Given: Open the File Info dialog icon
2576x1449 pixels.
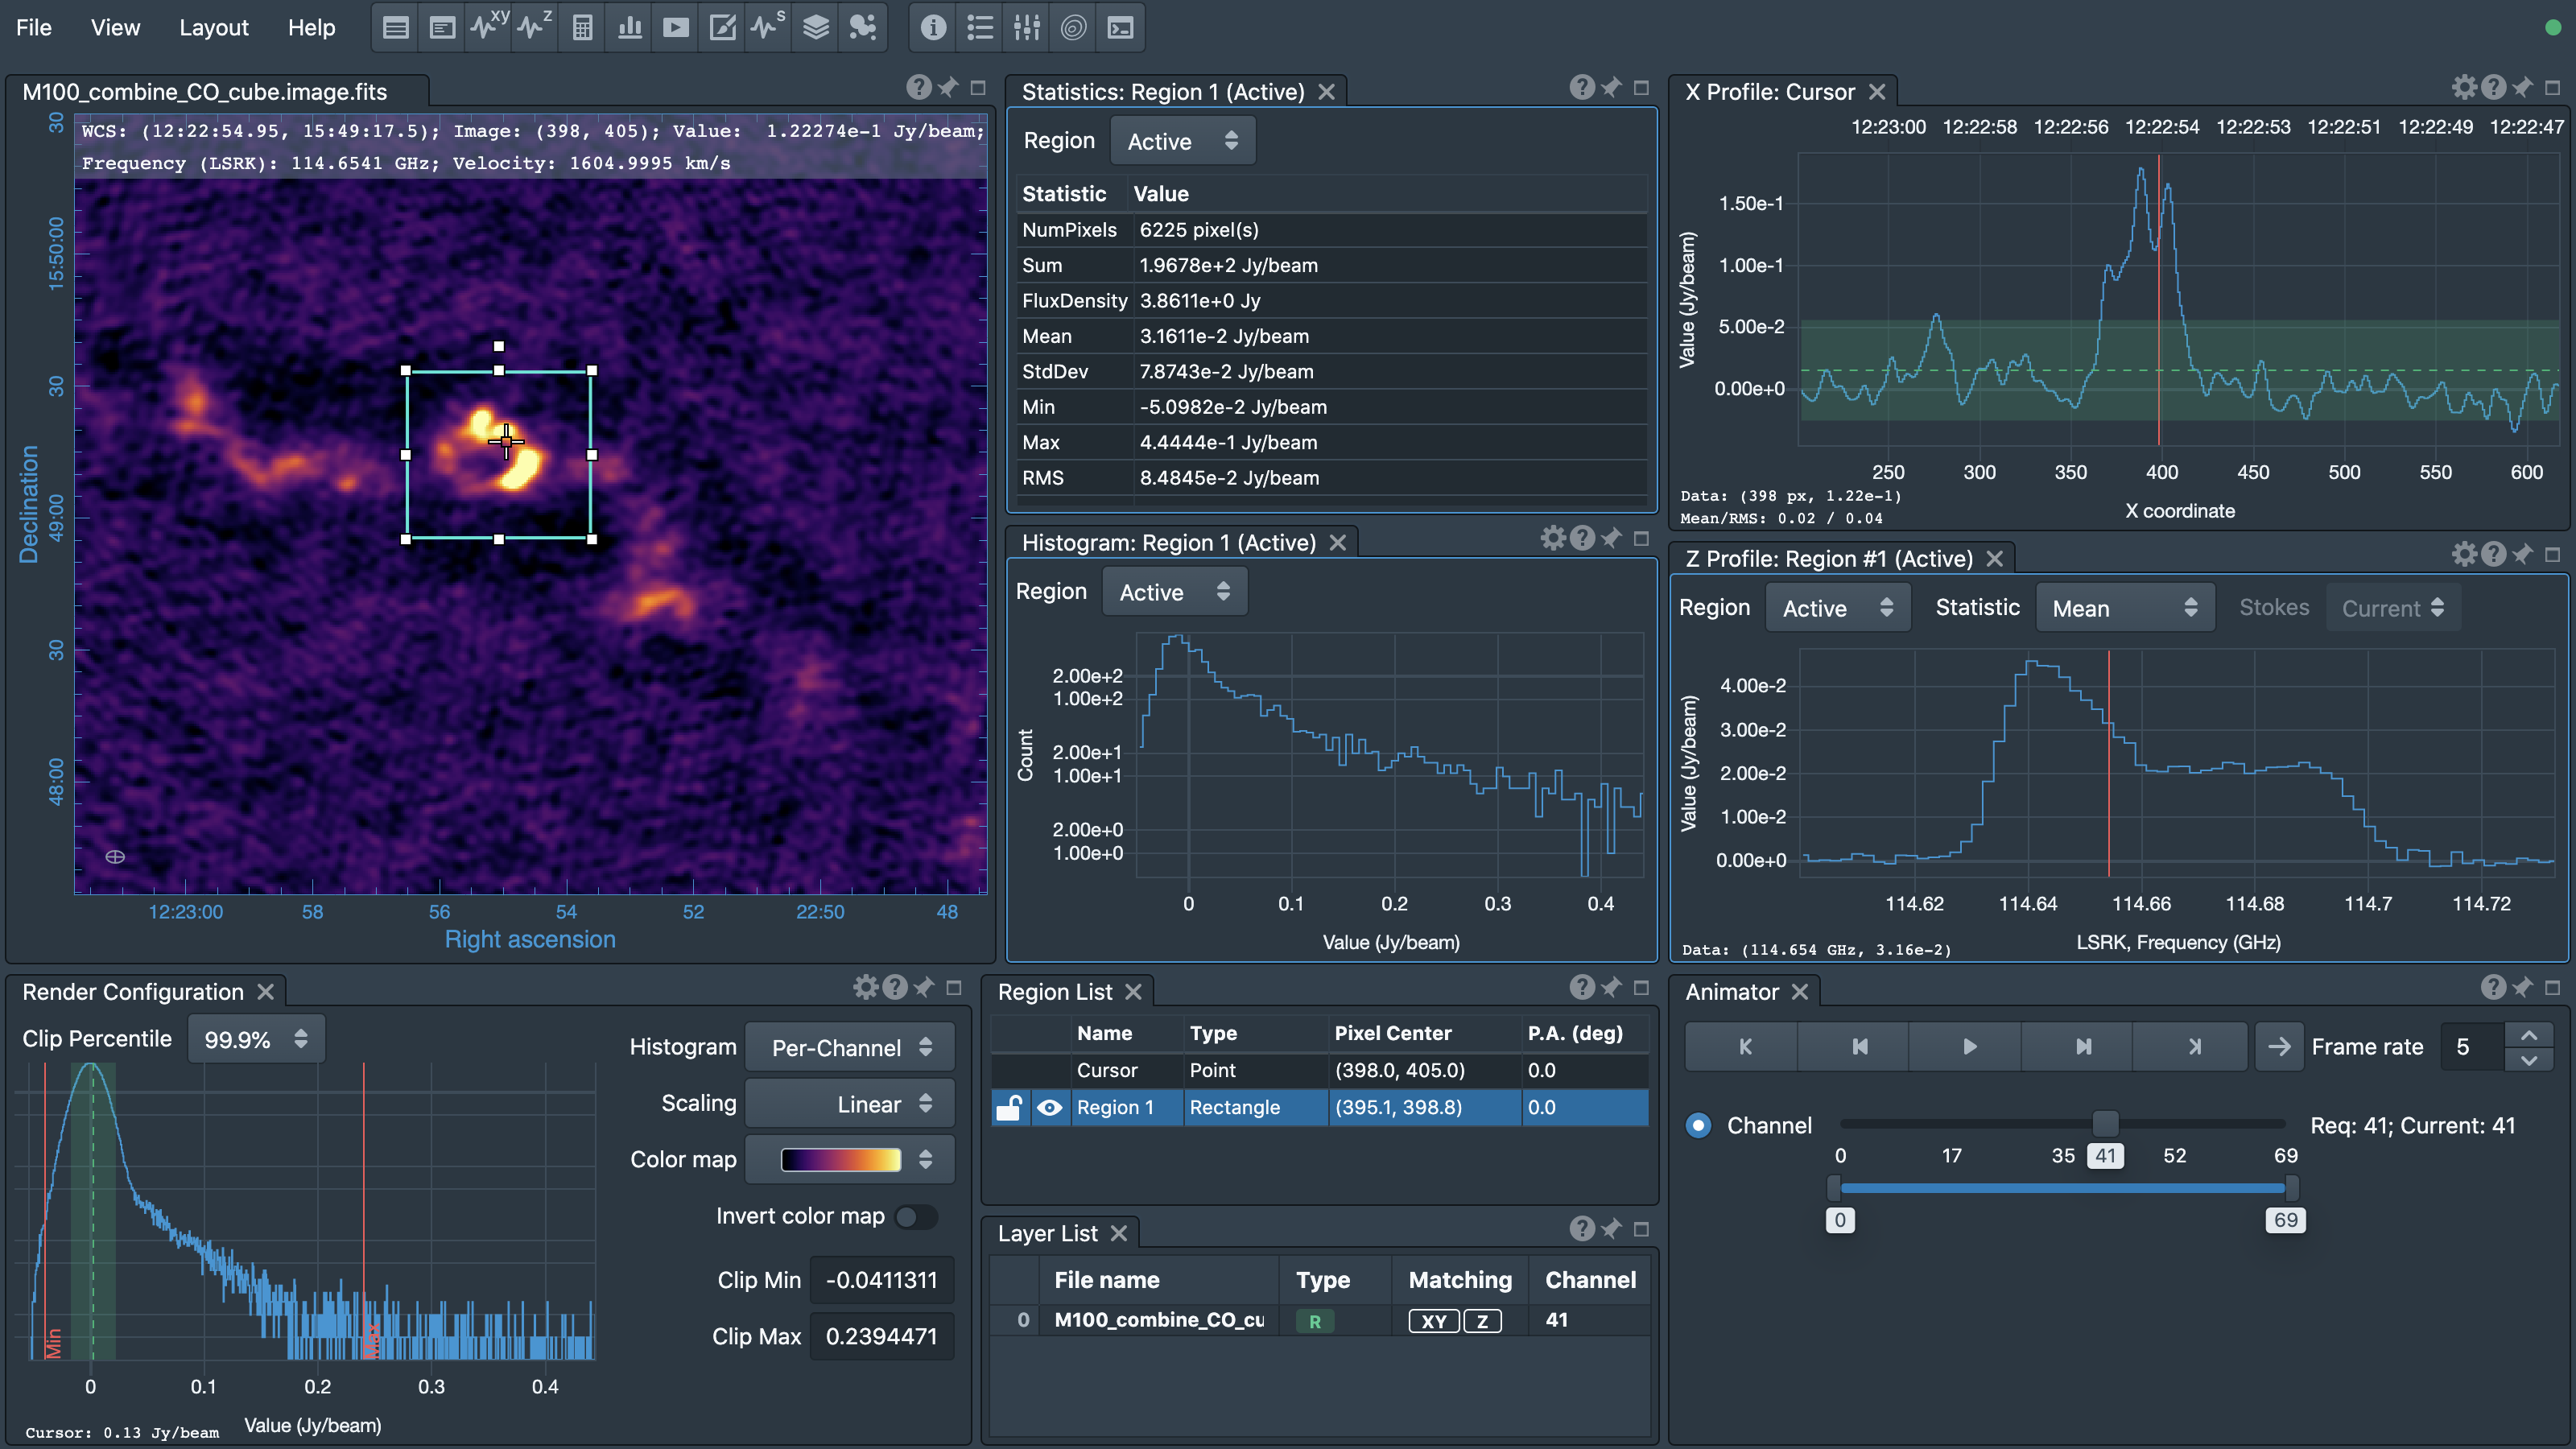Looking at the screenshot, I should coord(933,28).
